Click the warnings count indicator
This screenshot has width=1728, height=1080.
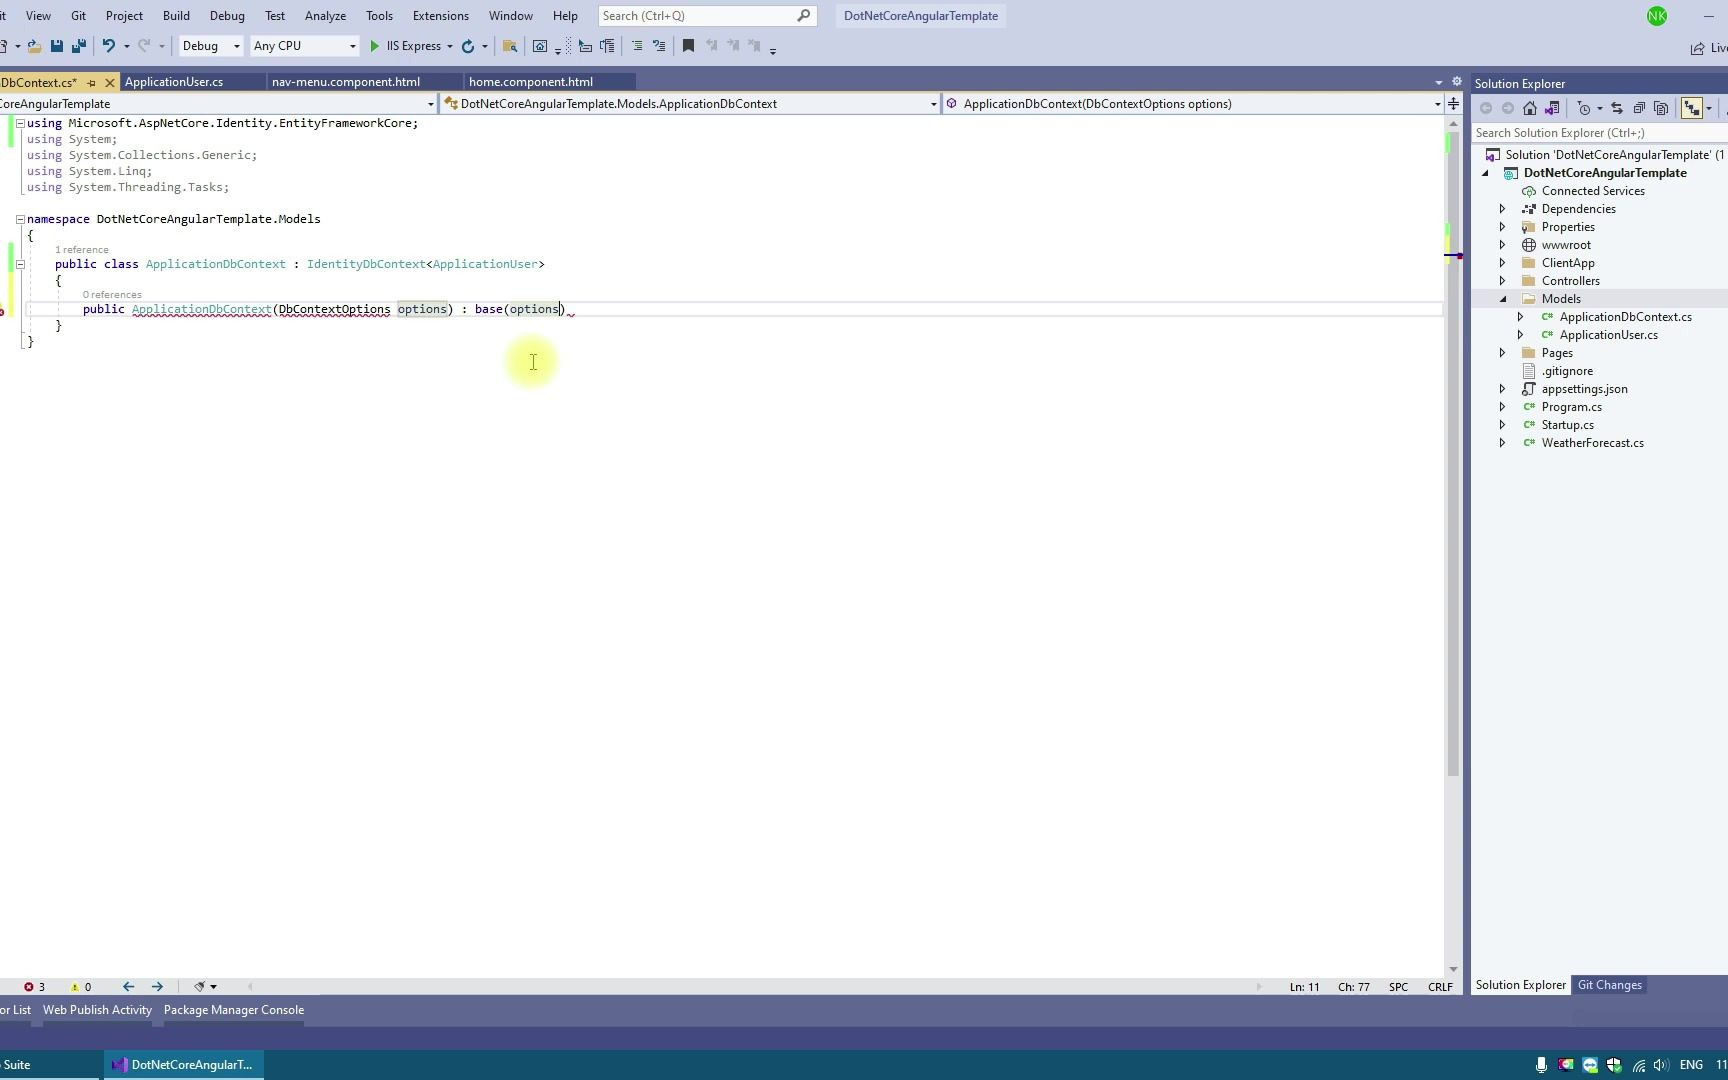click(81, 987)
